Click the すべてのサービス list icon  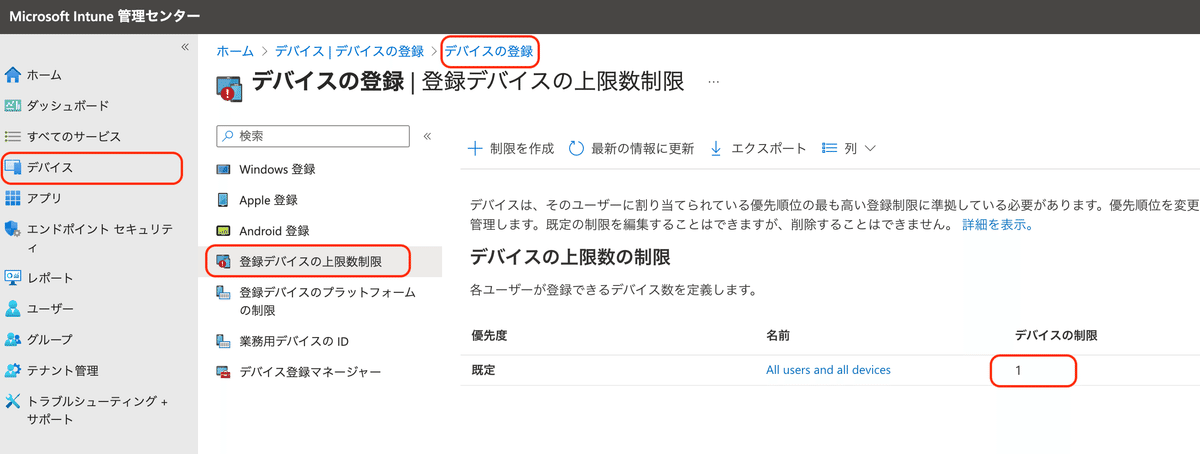[13, 136]
